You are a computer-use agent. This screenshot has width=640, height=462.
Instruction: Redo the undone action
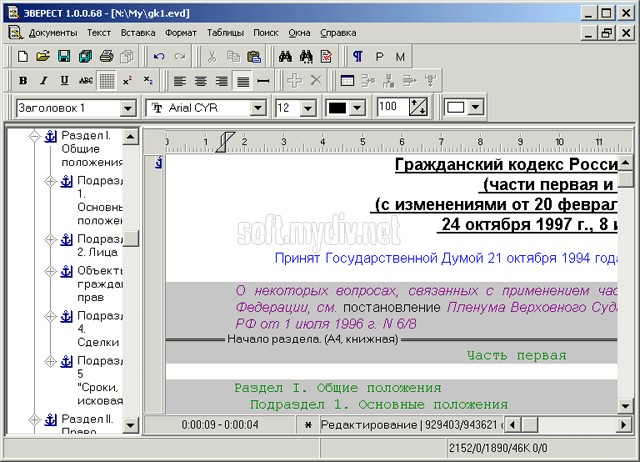point(180,56)
